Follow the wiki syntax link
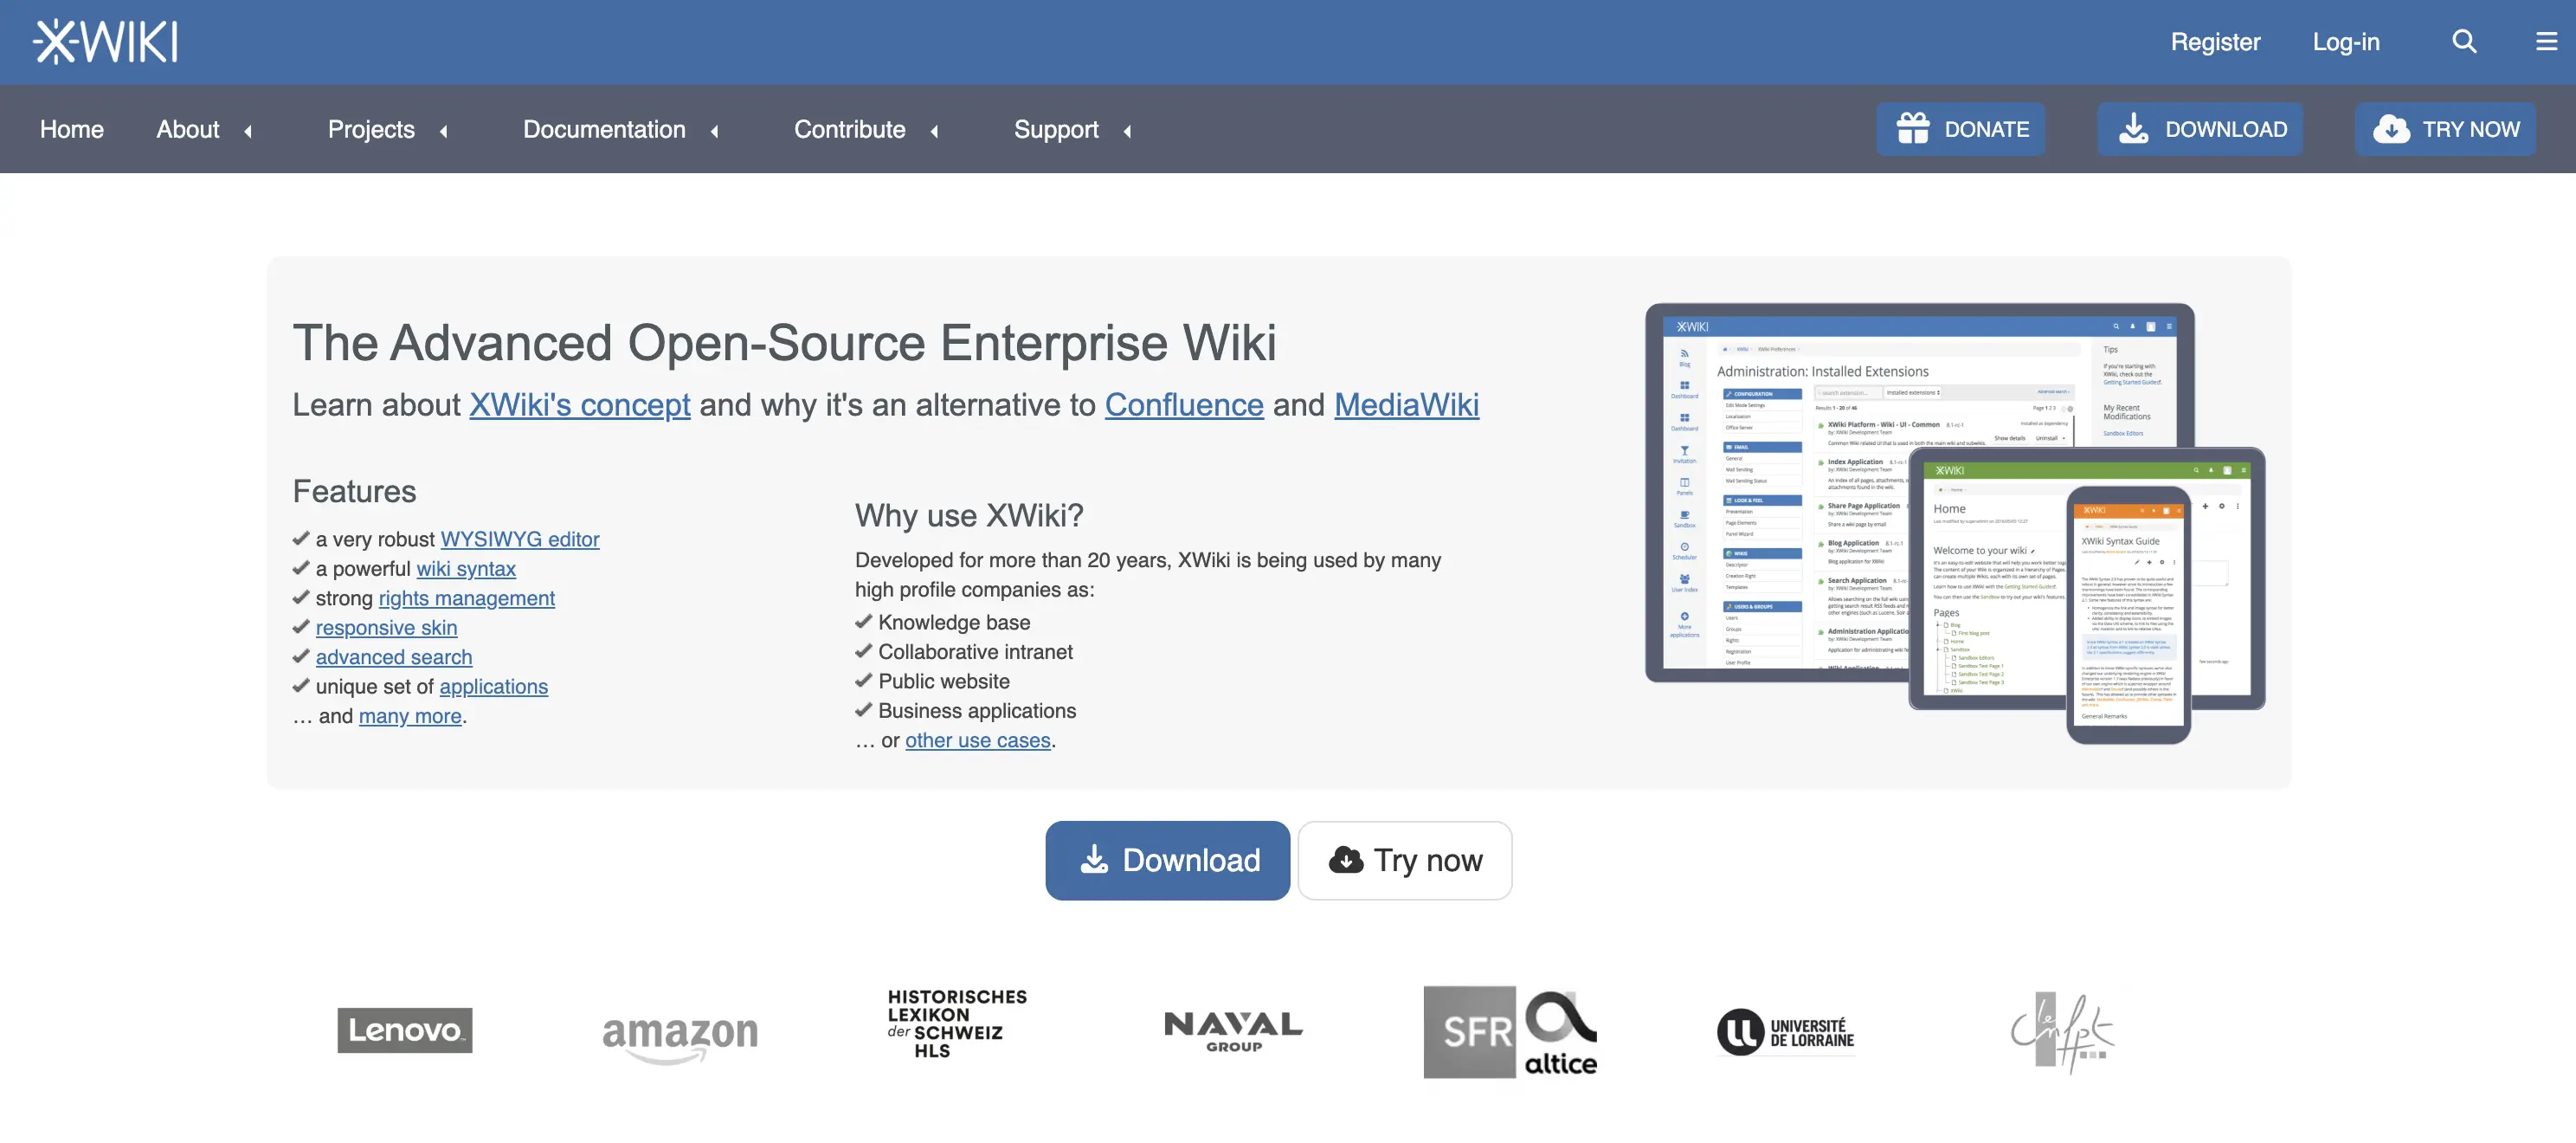This screenshot has height=1143, width=2576. tap(466, 569)
